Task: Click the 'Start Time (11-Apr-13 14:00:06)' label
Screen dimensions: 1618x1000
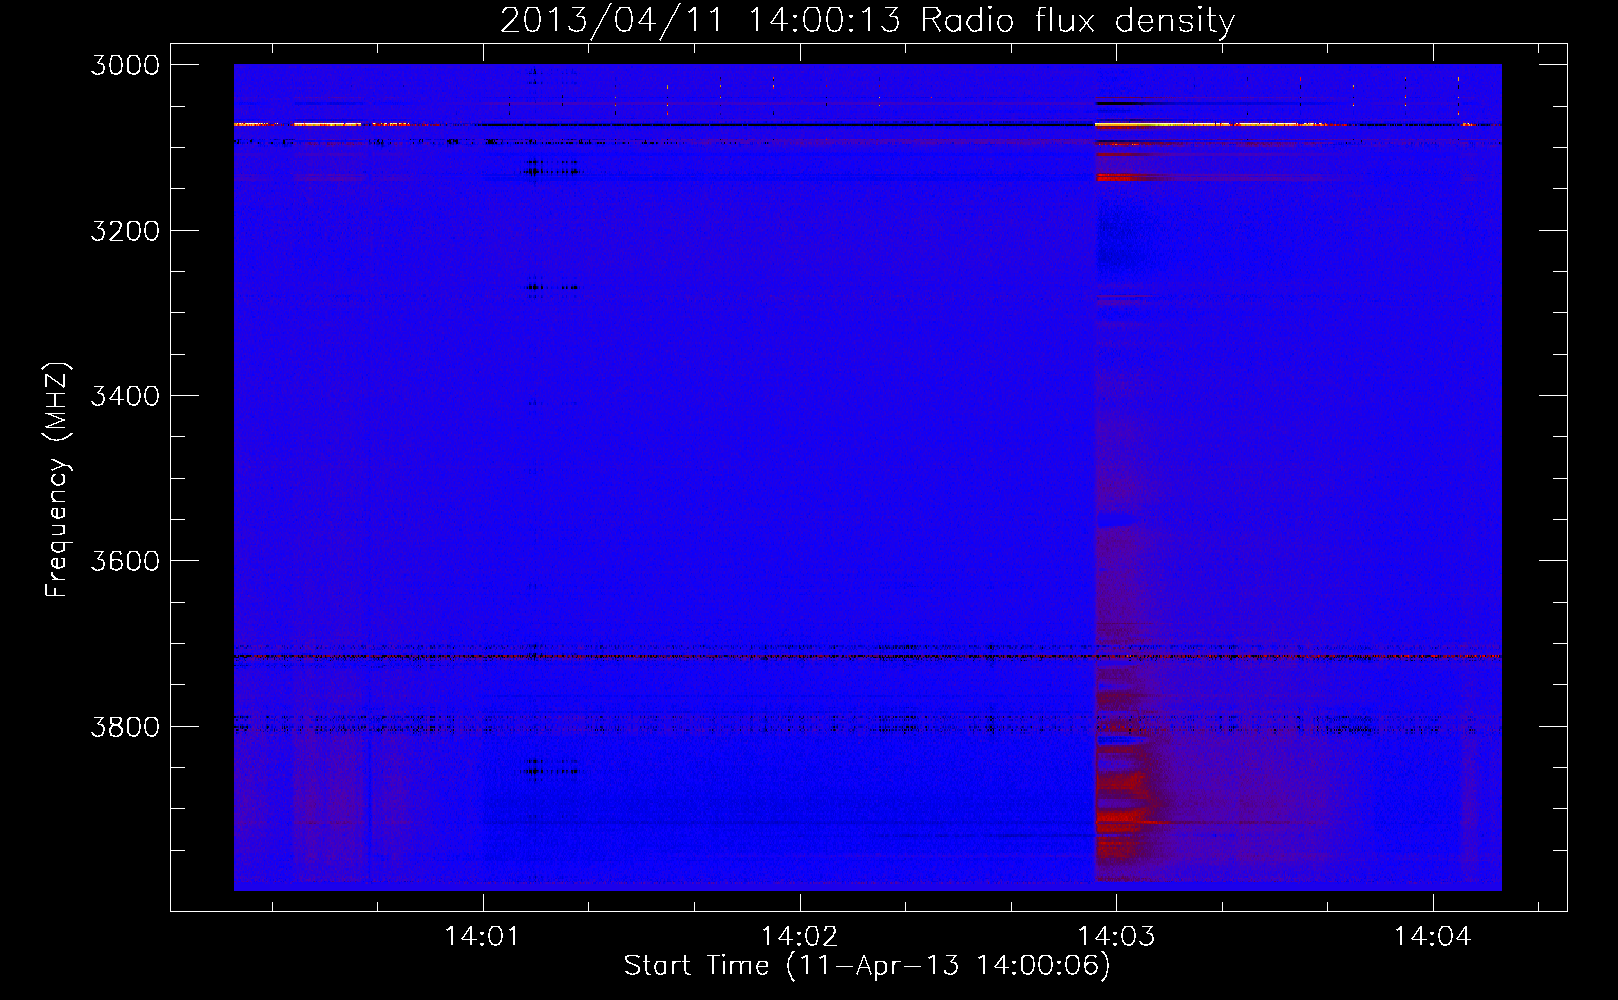Action: (867, 965)
